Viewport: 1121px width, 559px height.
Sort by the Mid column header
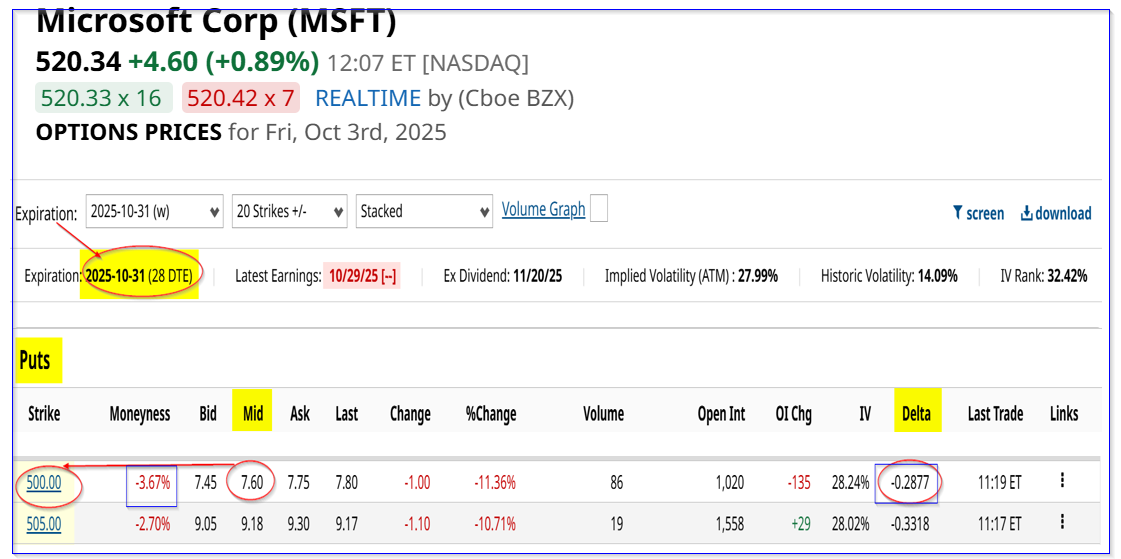coord(253,413)
